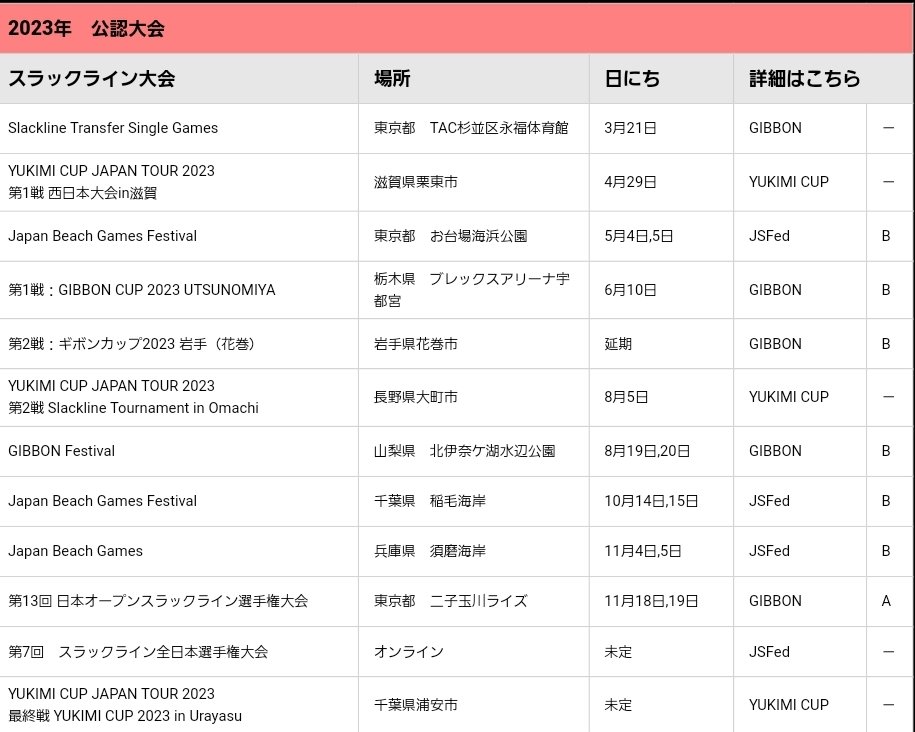
Task: Select 第13回 日本オープンスラックライン選手権大会 event
Action: (x=158, y=601)
